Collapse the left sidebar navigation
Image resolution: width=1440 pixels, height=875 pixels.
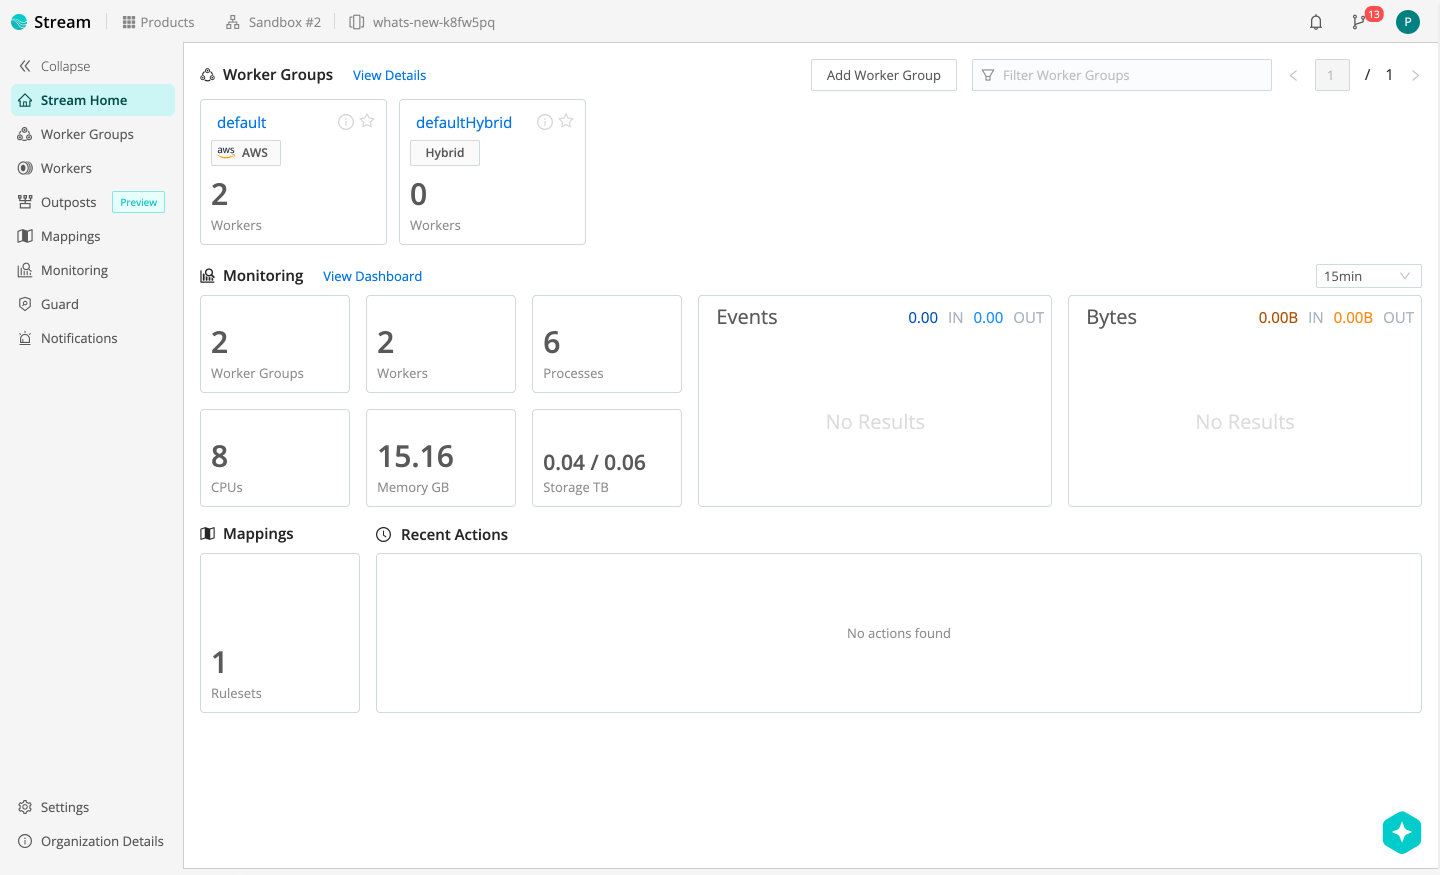coord(55,66)
